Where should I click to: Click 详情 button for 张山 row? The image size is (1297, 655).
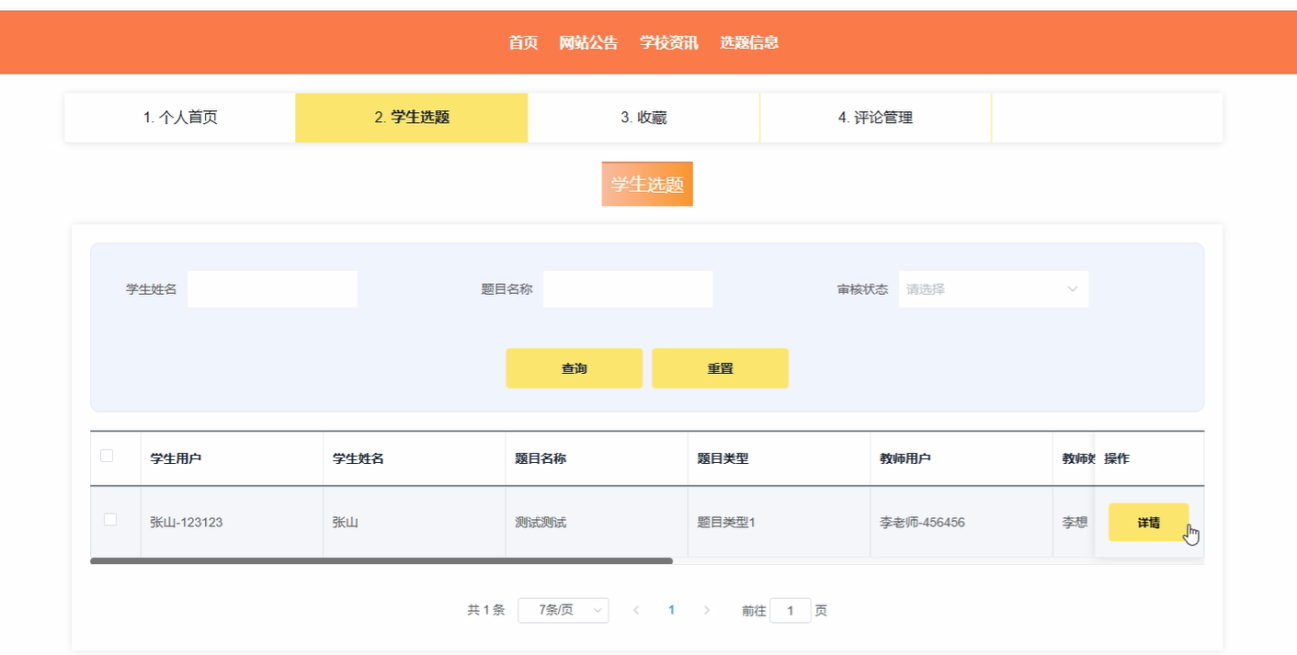[1148, 522]
